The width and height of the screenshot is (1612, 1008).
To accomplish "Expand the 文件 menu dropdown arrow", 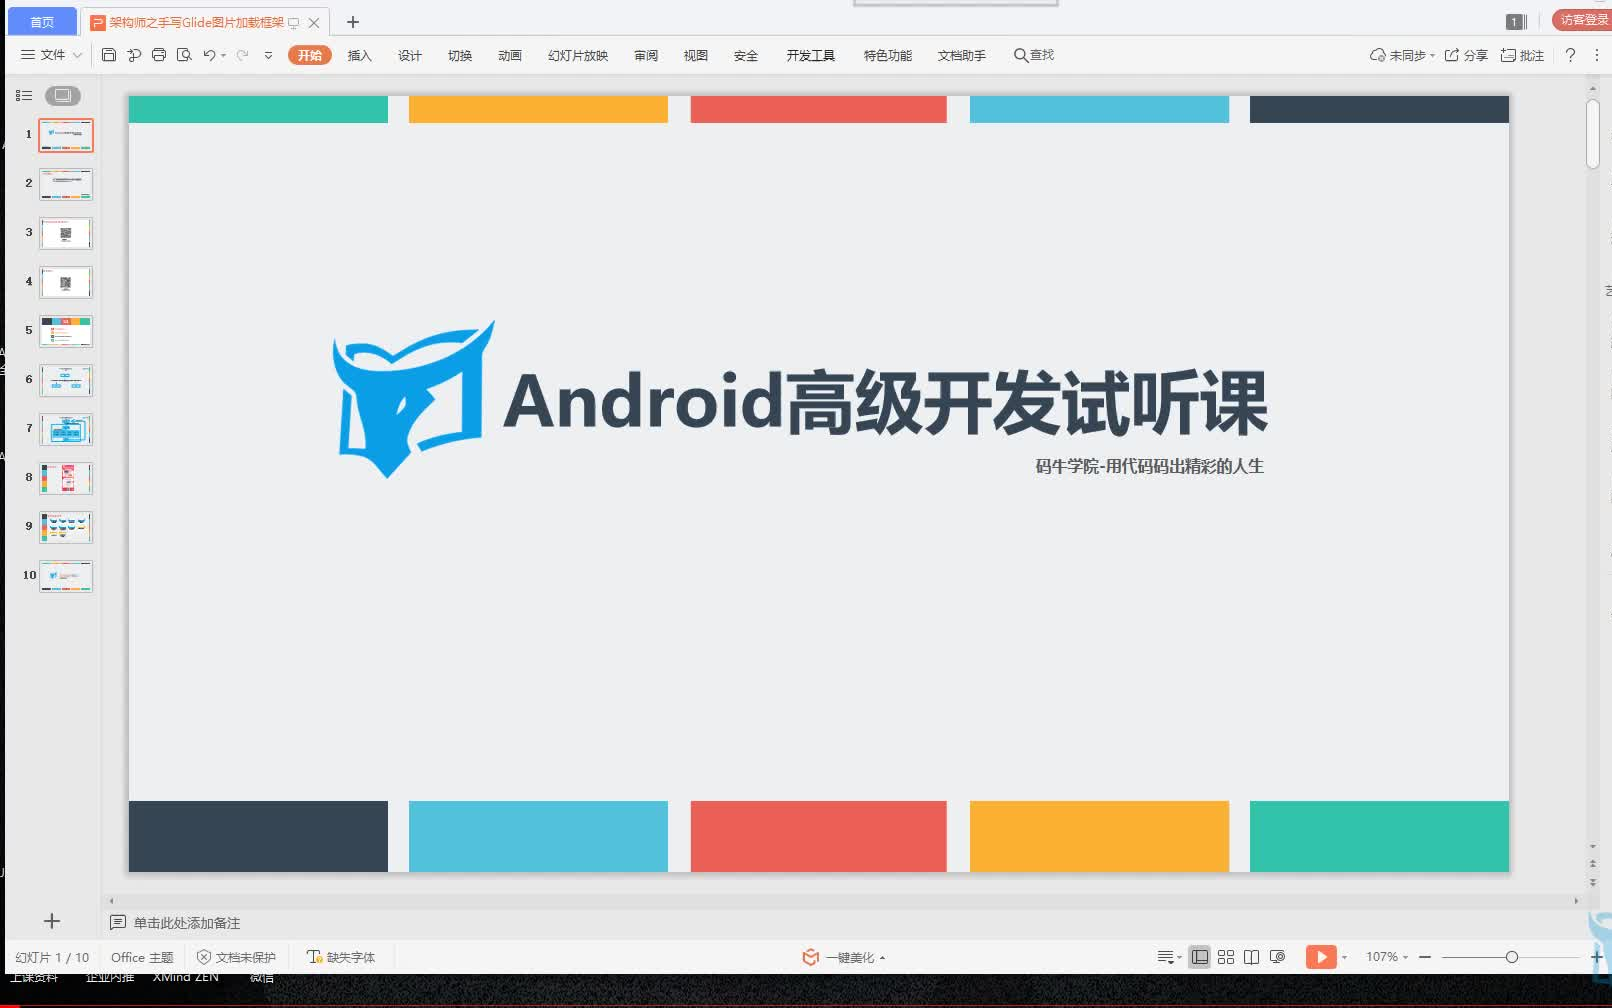I will coord(78,55).
